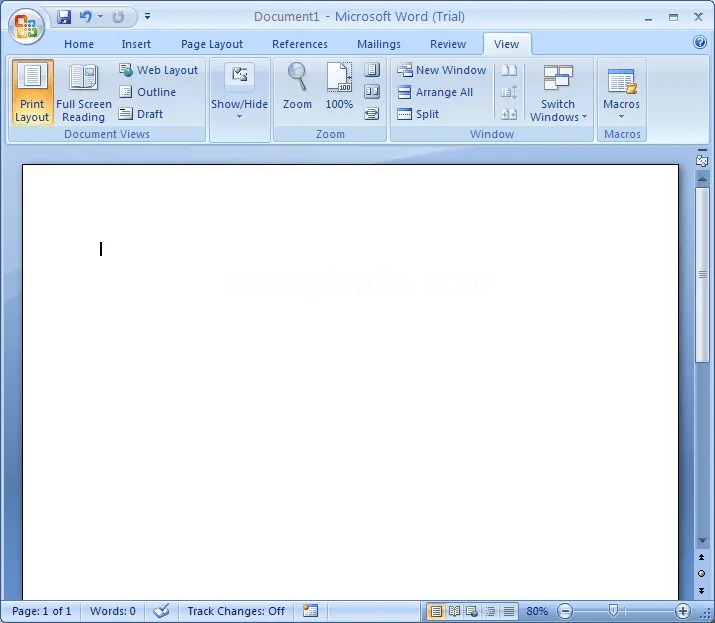715x623 pixels.
Task: Set zoom to 100% in ribbon
Action: 339,86
